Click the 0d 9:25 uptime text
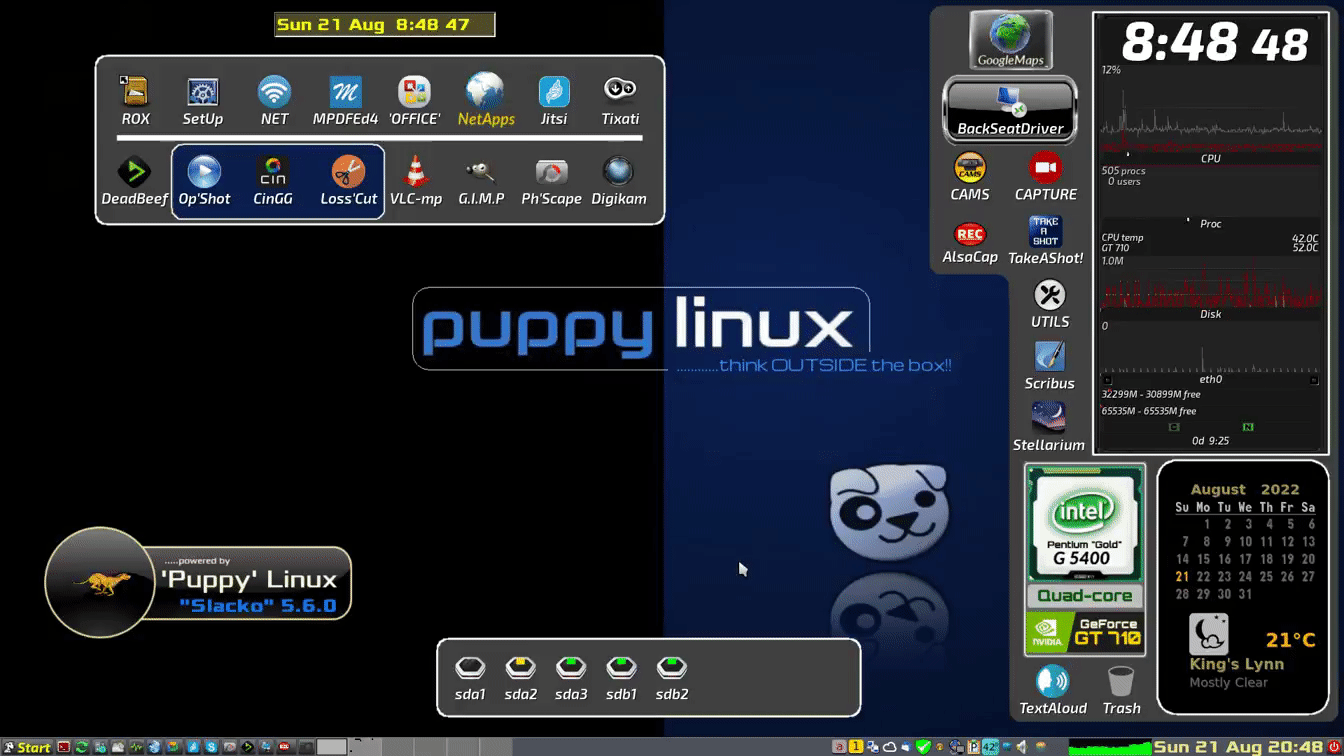This screenshot has width=1344, height=756. [x=1210, y=440]
